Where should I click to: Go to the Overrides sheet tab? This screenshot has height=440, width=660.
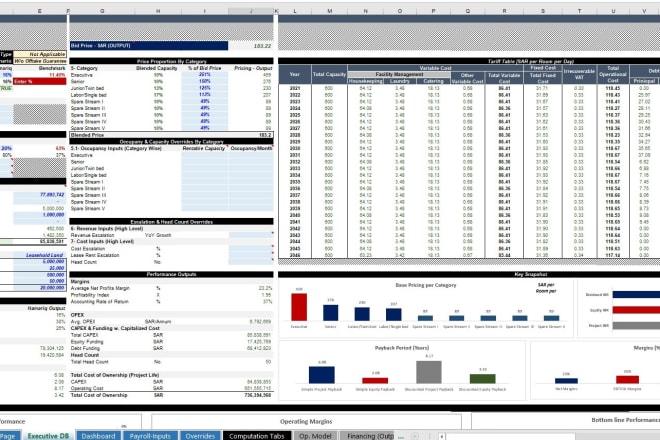pos(200,436)
